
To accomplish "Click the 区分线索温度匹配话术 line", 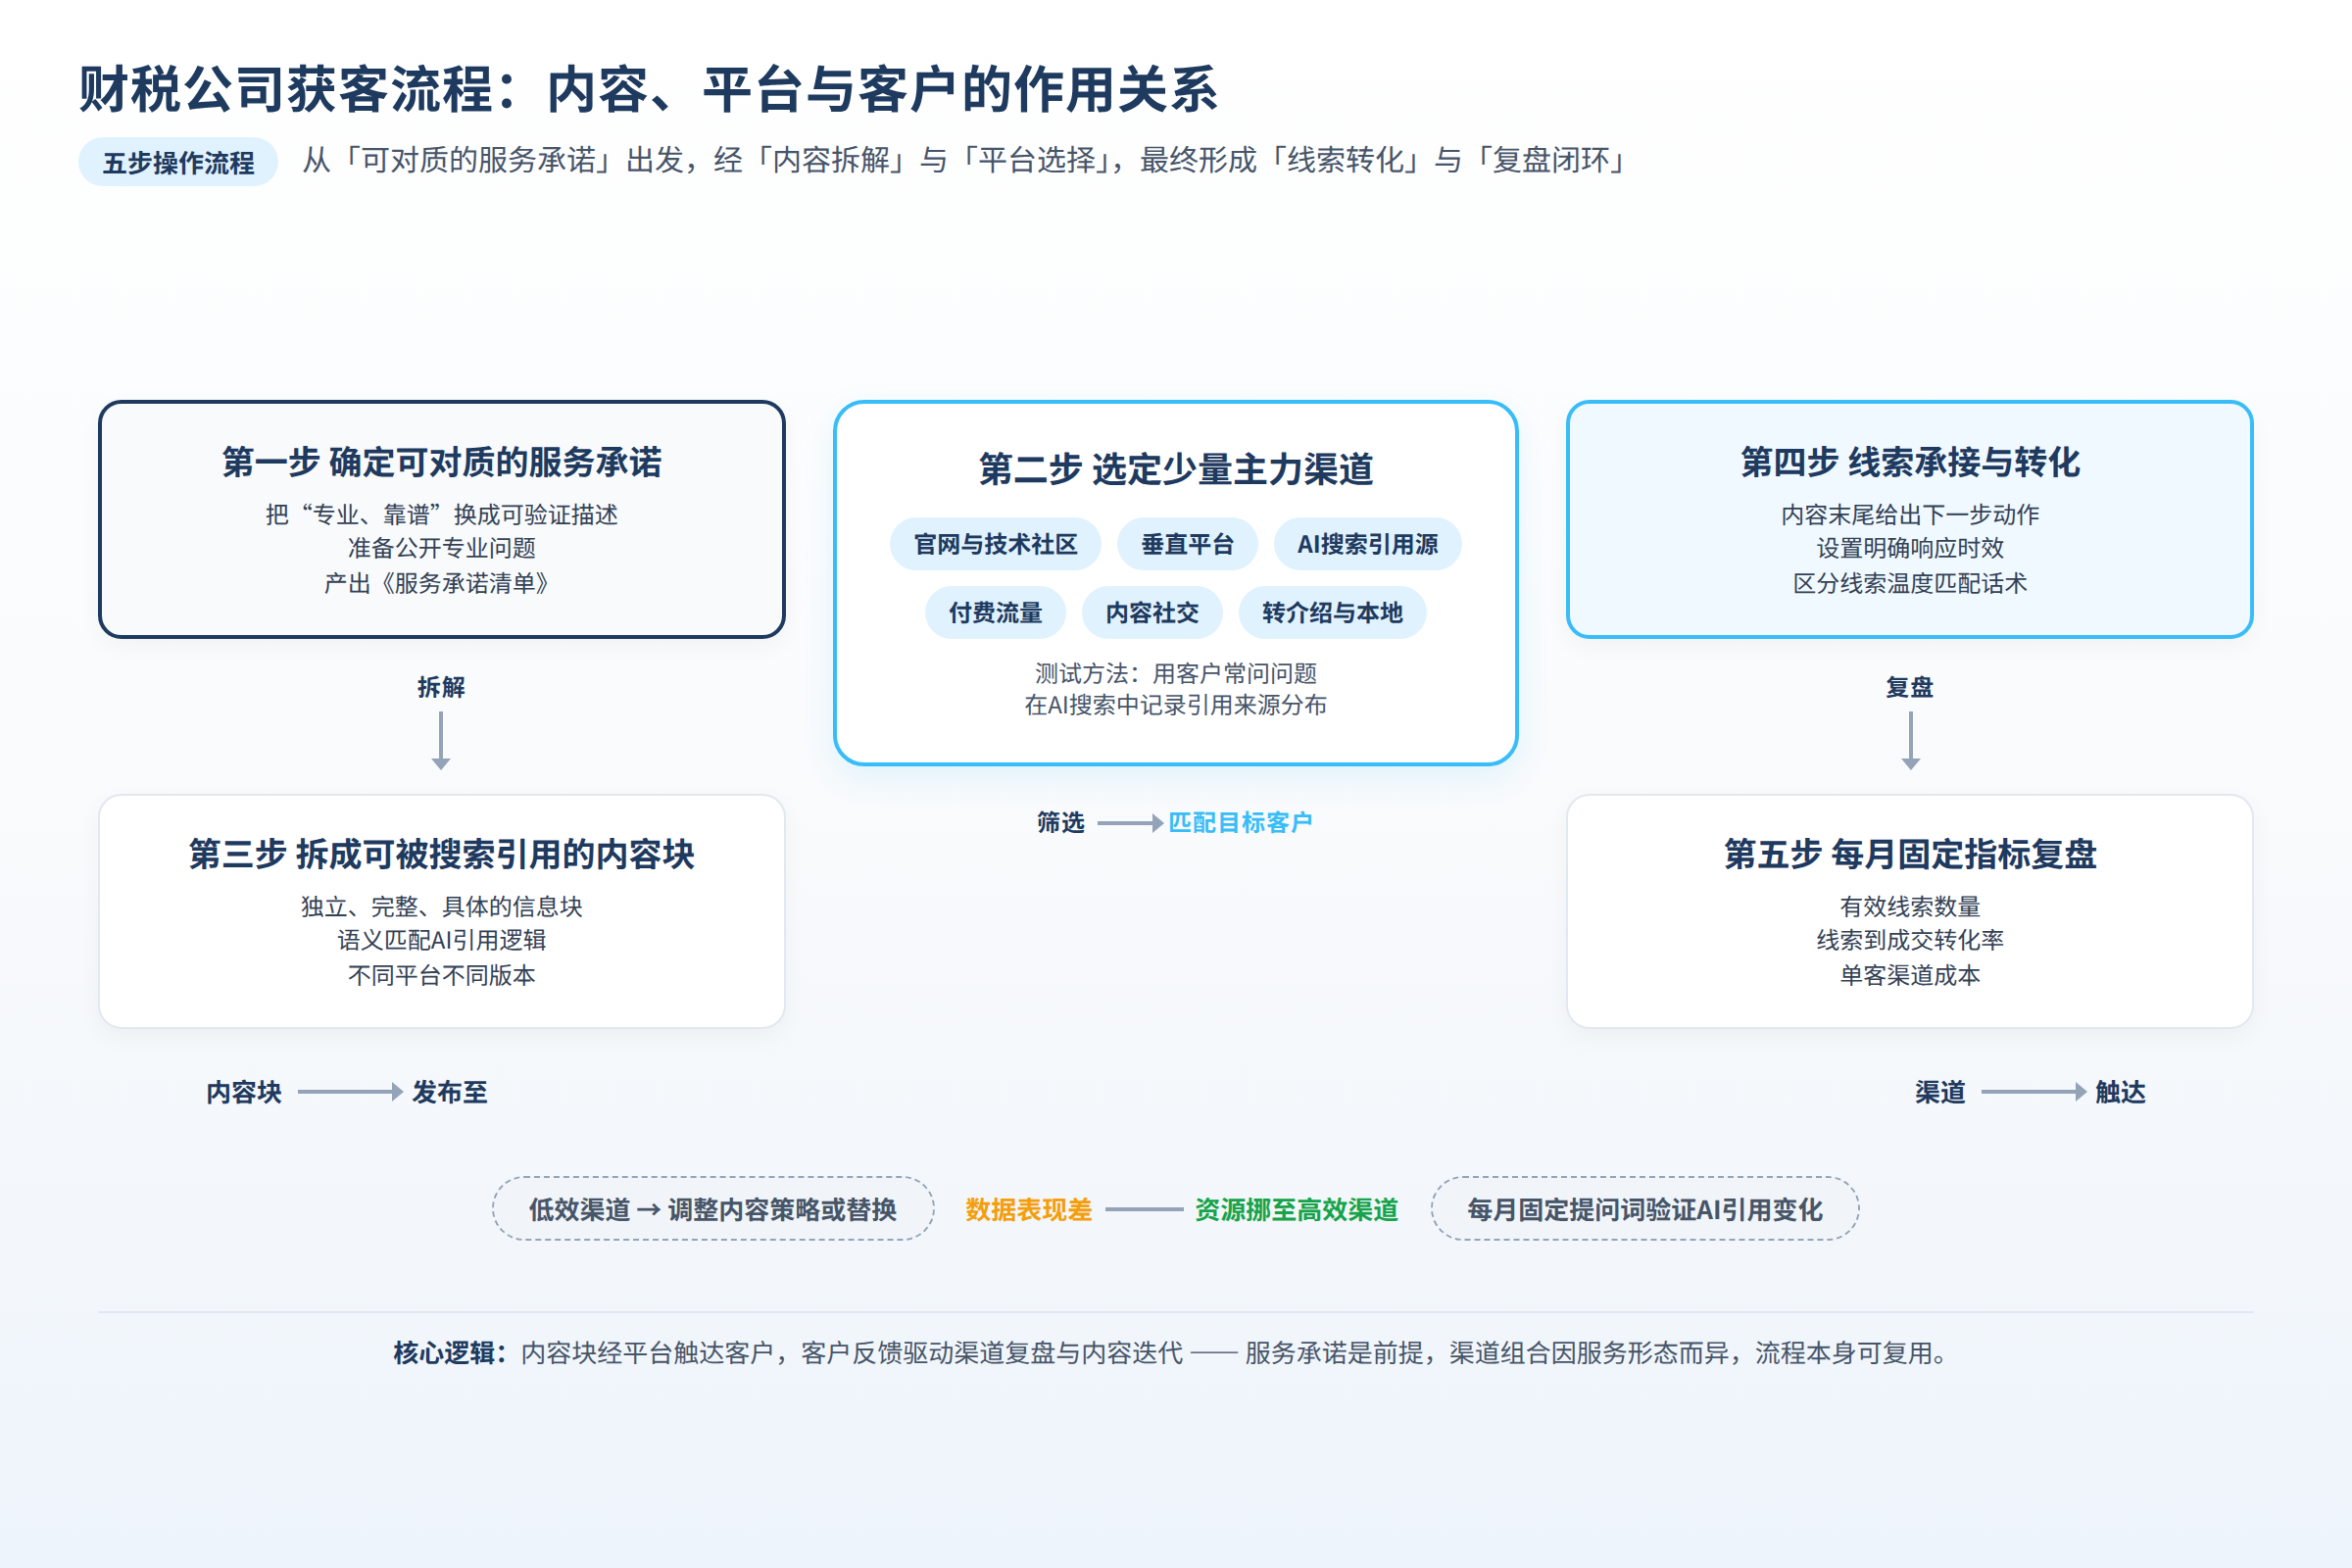I will click(x=1910, y=583).
